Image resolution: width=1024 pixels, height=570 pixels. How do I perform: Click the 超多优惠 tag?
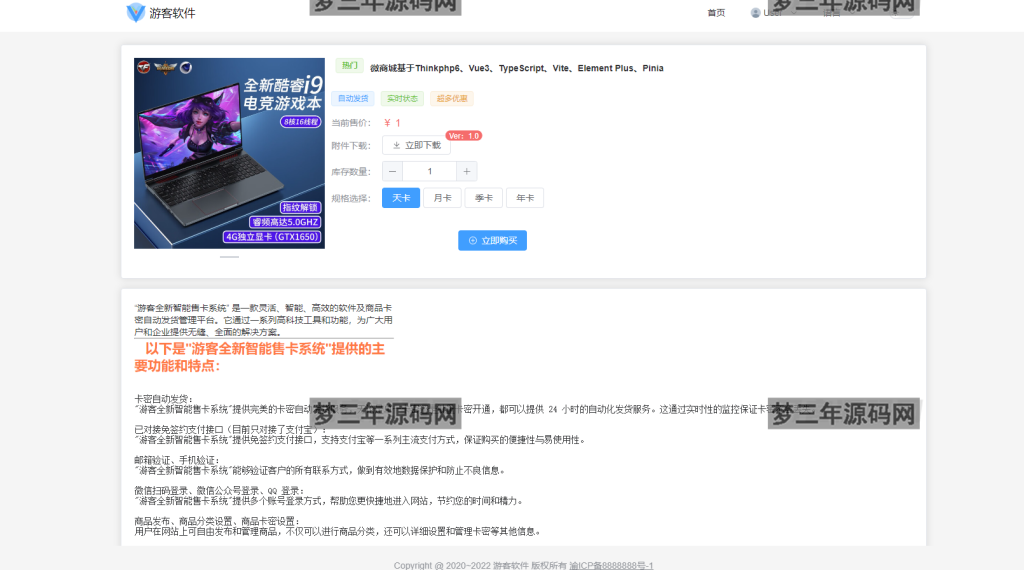point(452,99)
